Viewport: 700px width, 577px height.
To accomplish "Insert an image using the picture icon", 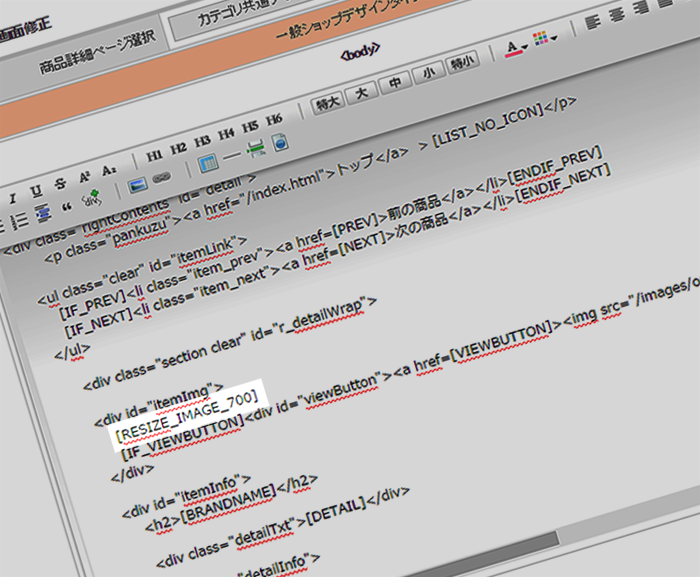I will [138, 185].
